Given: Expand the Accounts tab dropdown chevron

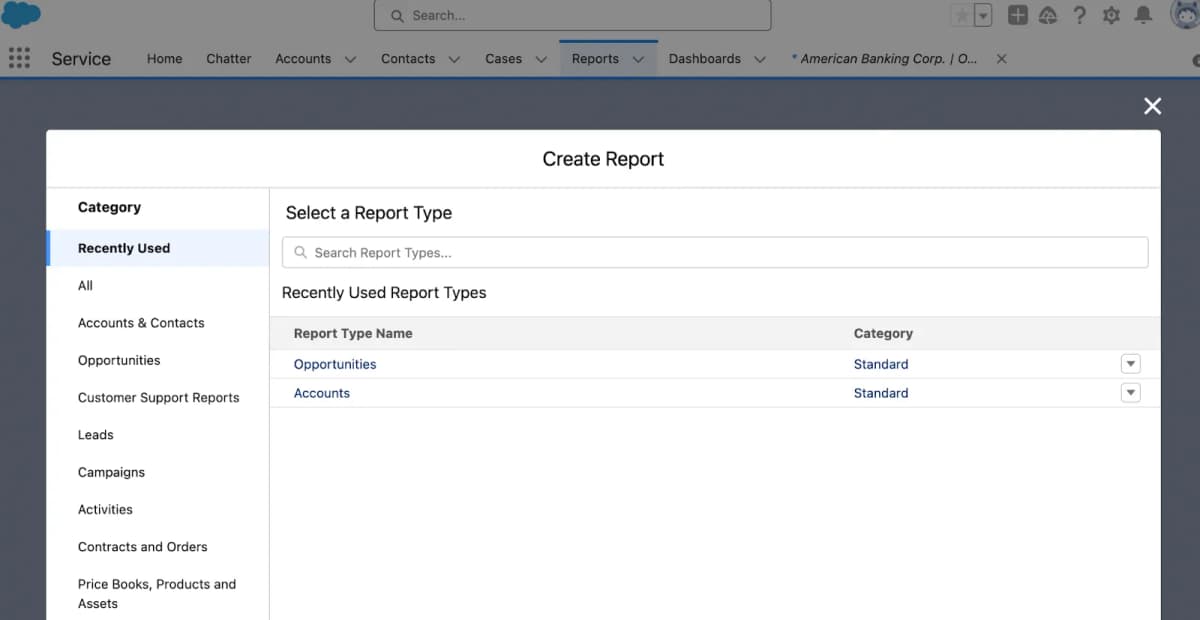Looking at the screenshot, I should pyautogui.click(x=350, y=59).
